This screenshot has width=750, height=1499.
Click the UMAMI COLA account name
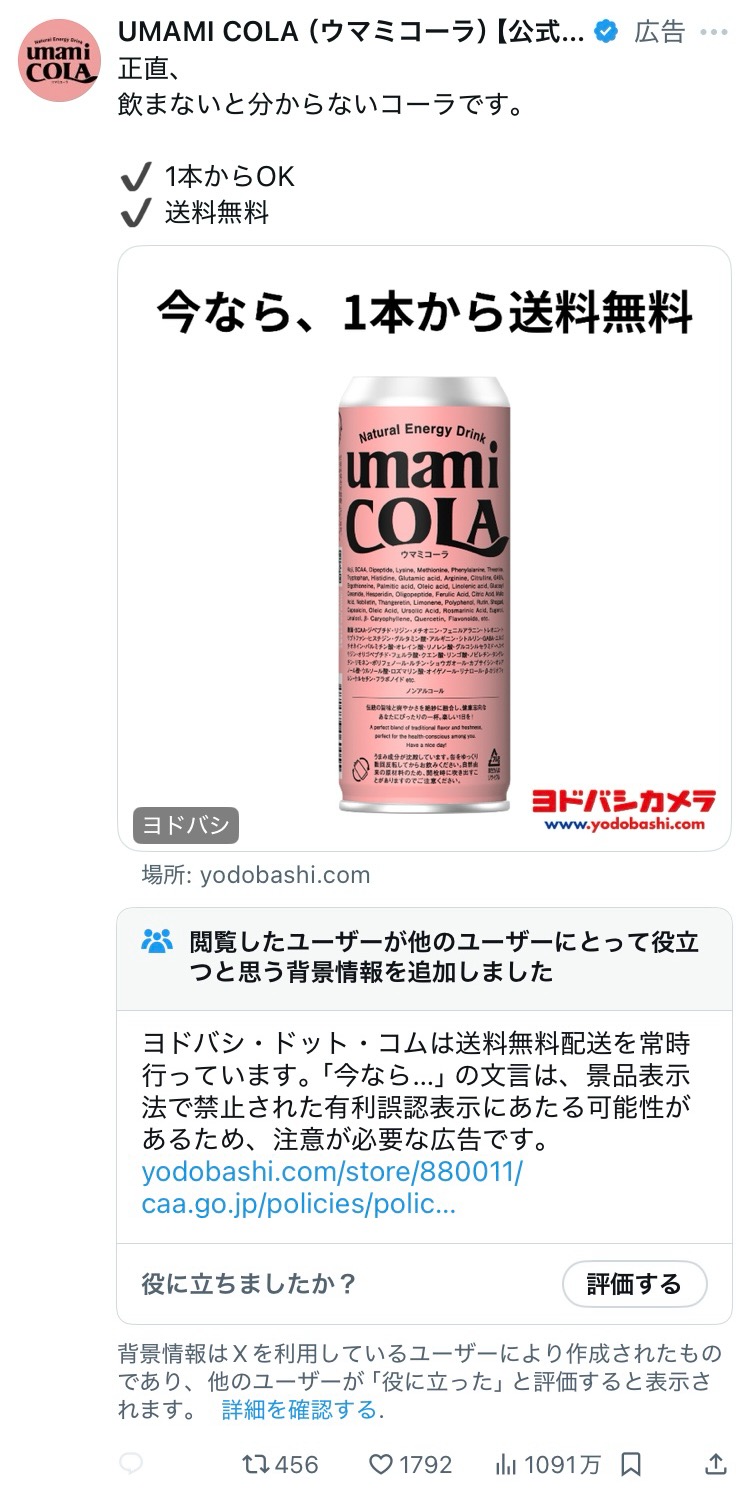point(351,32)
